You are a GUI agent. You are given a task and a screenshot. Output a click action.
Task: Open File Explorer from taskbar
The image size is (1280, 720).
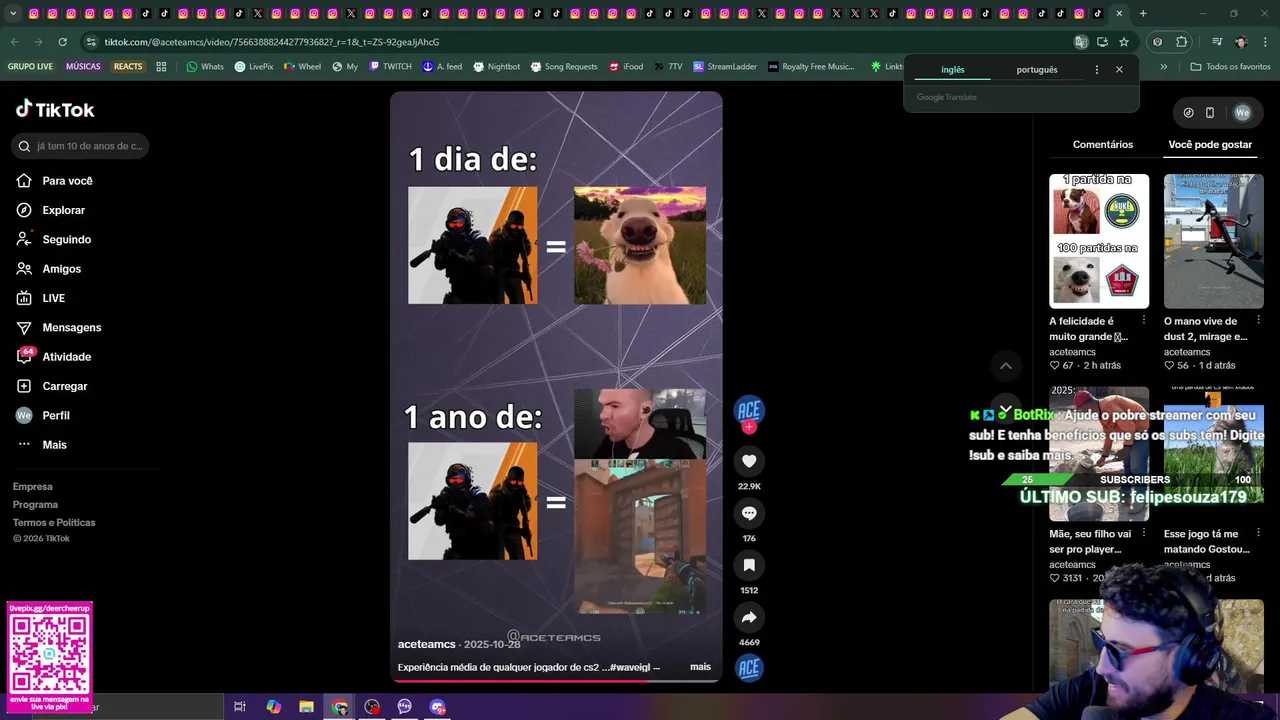pyautogui.click(x=306, y=707)
